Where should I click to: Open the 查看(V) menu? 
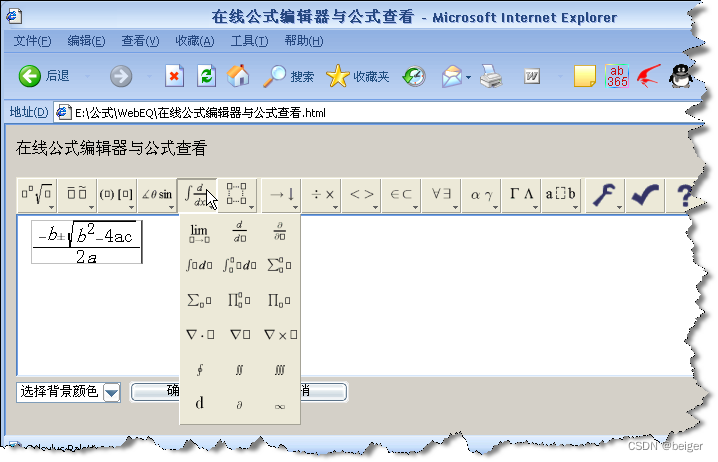(x=140, y=41)
